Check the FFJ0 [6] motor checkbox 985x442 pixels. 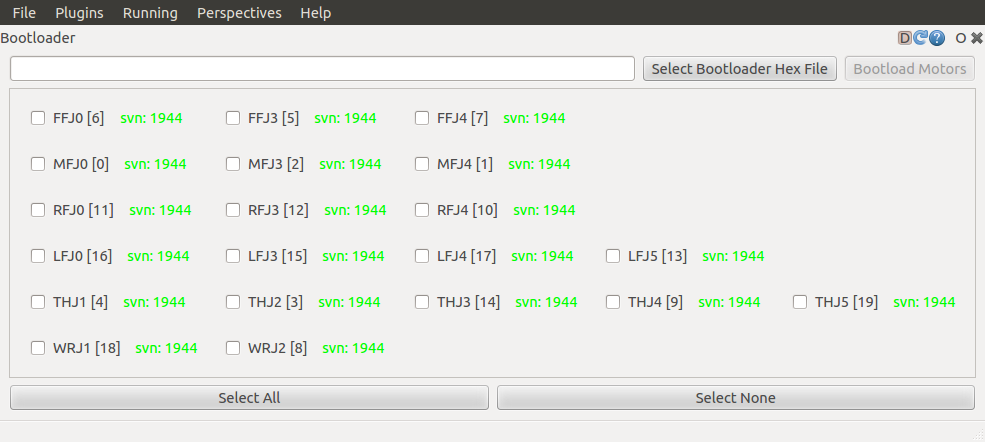click(x=38, y=118)
